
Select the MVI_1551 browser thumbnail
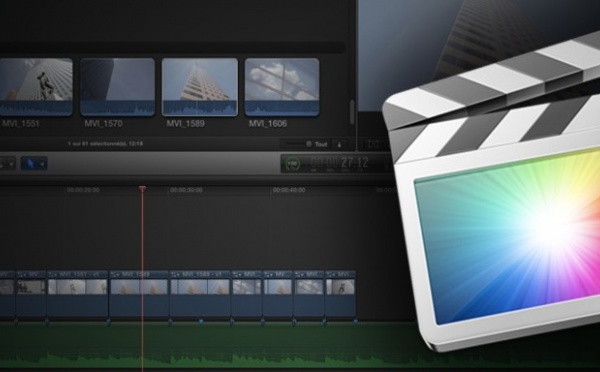tap(36, 87)
